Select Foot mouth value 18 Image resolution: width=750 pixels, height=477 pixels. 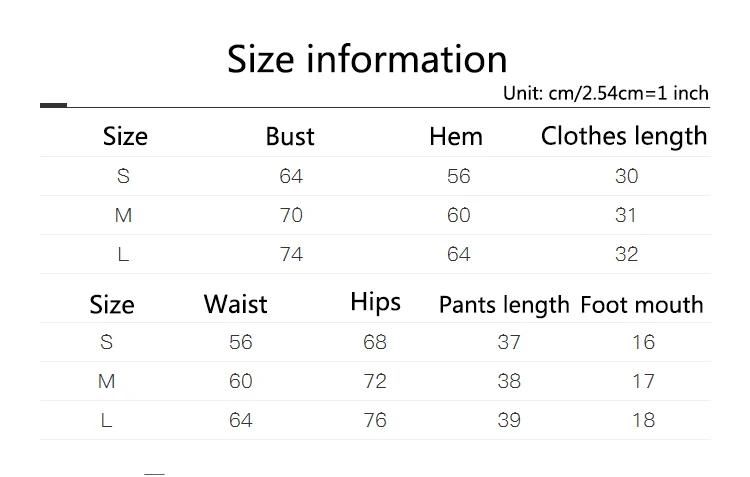[643, 420]
